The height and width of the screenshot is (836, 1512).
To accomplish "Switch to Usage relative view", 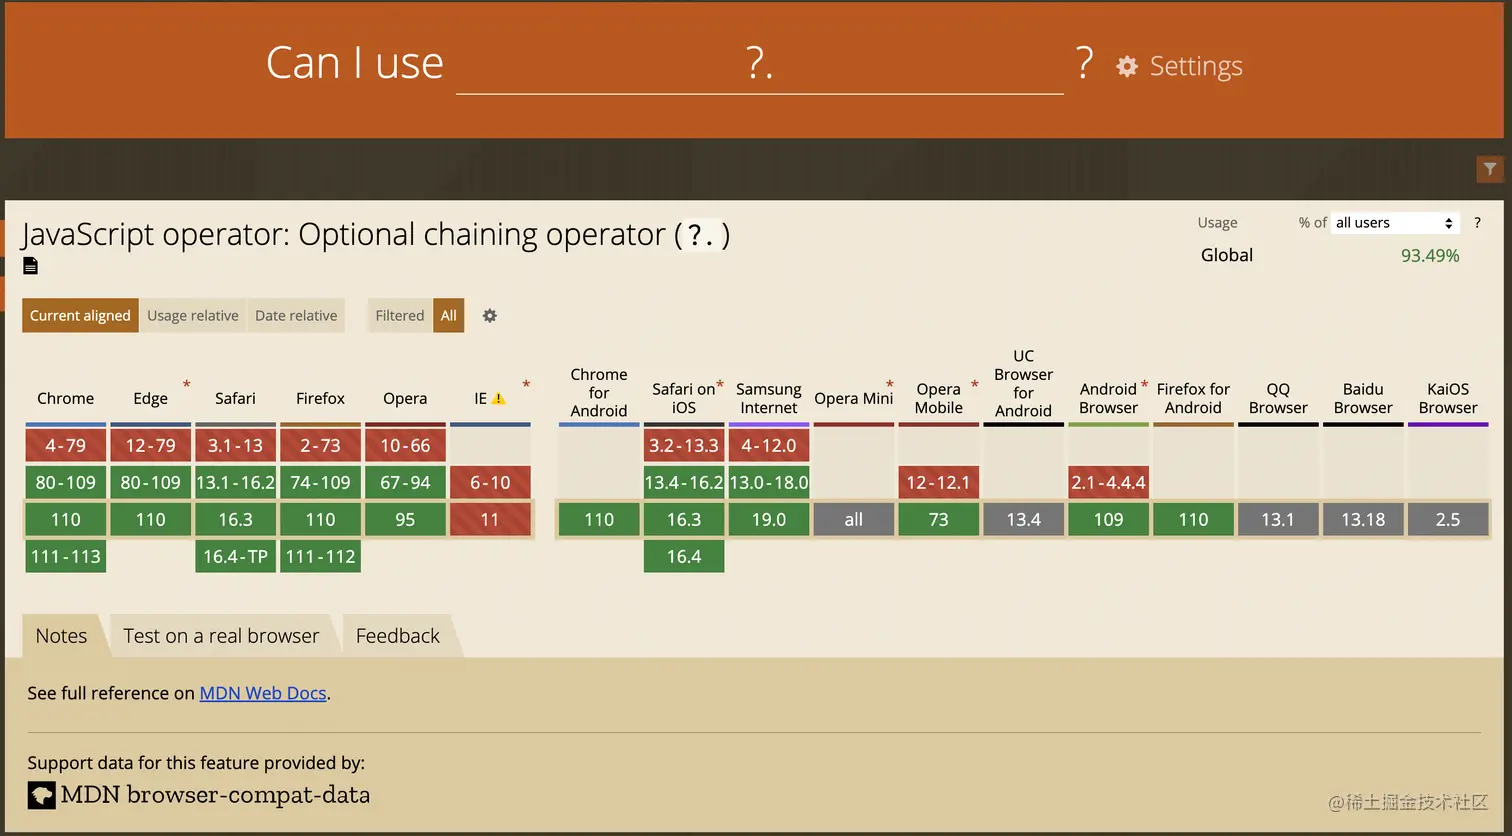I will pos(193,315).
